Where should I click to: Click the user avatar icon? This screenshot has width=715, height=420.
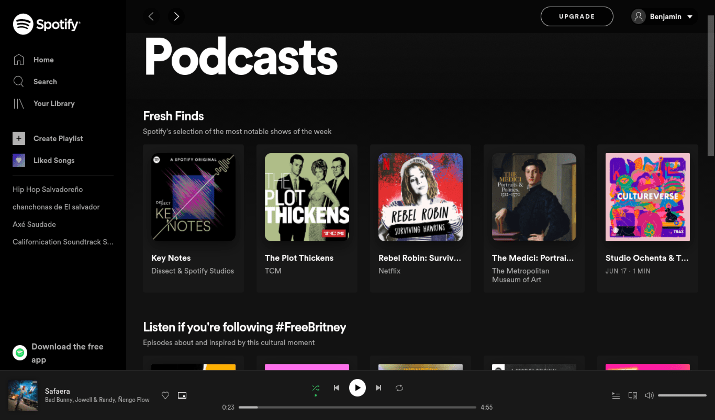(x=638, y=17)
